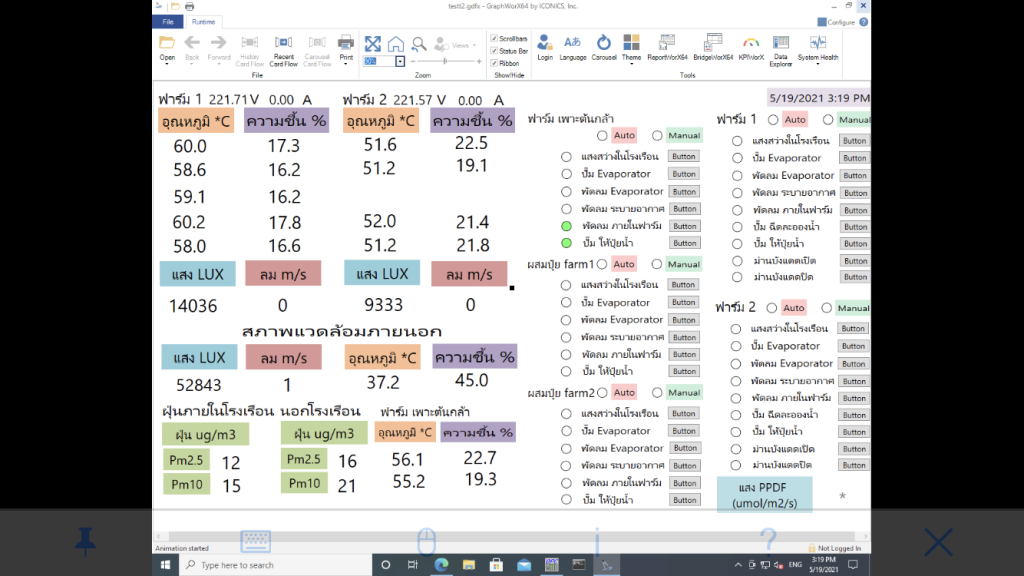
Task: Select Manual radio for ฟาร์ม เพาะต้นกล้า
Action: pos(657,136)
